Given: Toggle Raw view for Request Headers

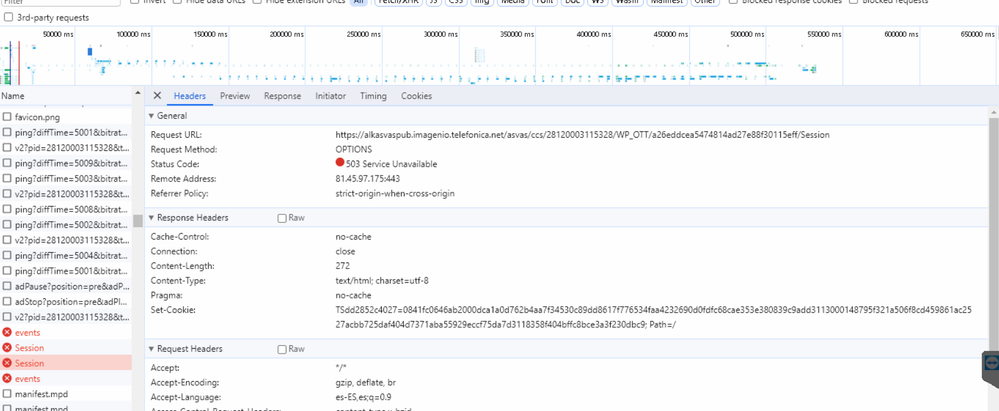Looking at the screenshot, I should point(282,349).
